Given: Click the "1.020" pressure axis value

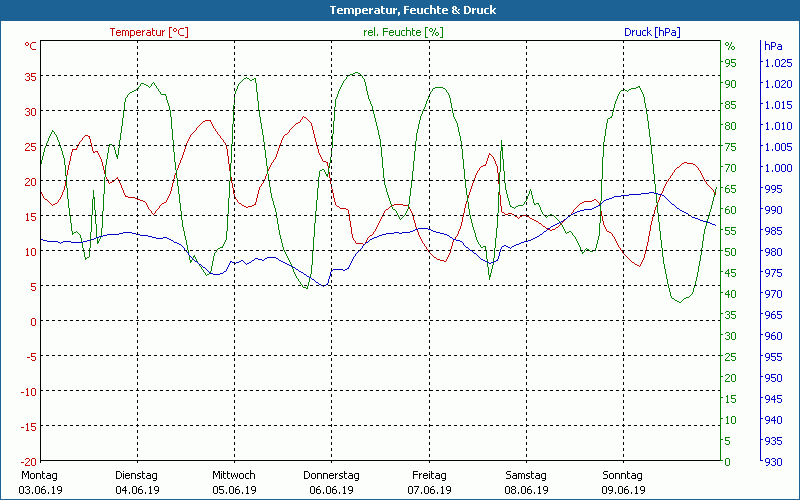Looking at the screenshot, I should tap(778, 84).
